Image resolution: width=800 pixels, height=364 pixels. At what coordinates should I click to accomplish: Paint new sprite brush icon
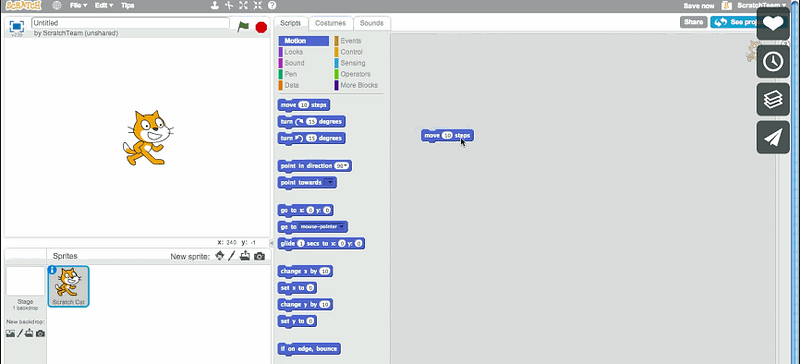pos(232,255)
